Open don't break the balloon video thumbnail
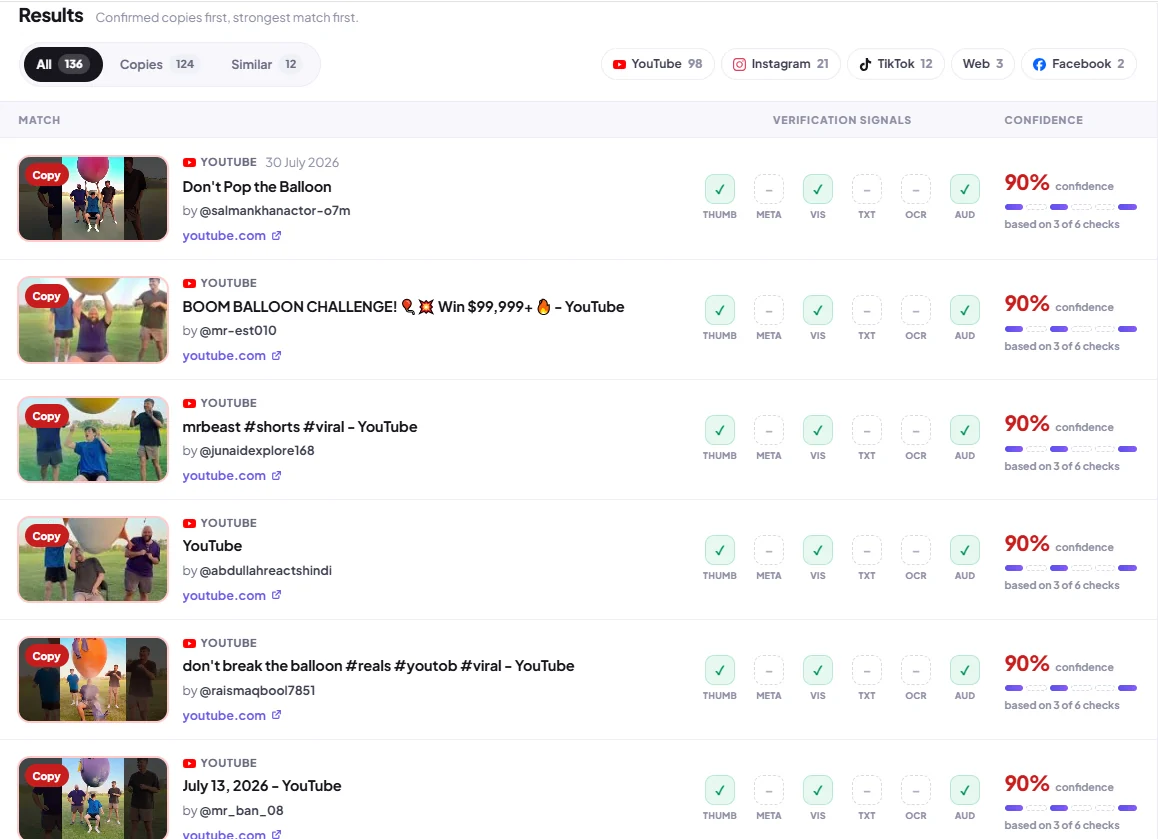Viewport: 1158px width, 839px height. [93, 679]
